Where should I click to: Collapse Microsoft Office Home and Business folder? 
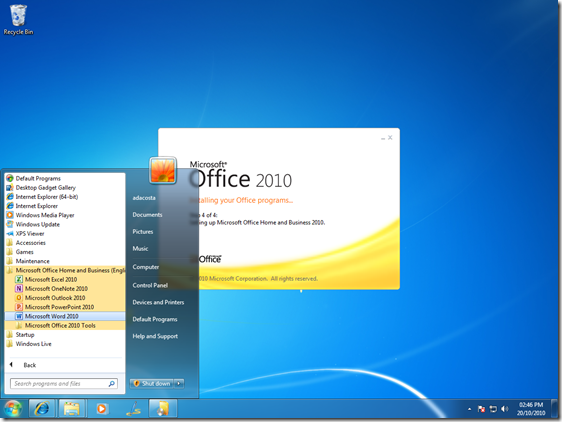[65, 270]
